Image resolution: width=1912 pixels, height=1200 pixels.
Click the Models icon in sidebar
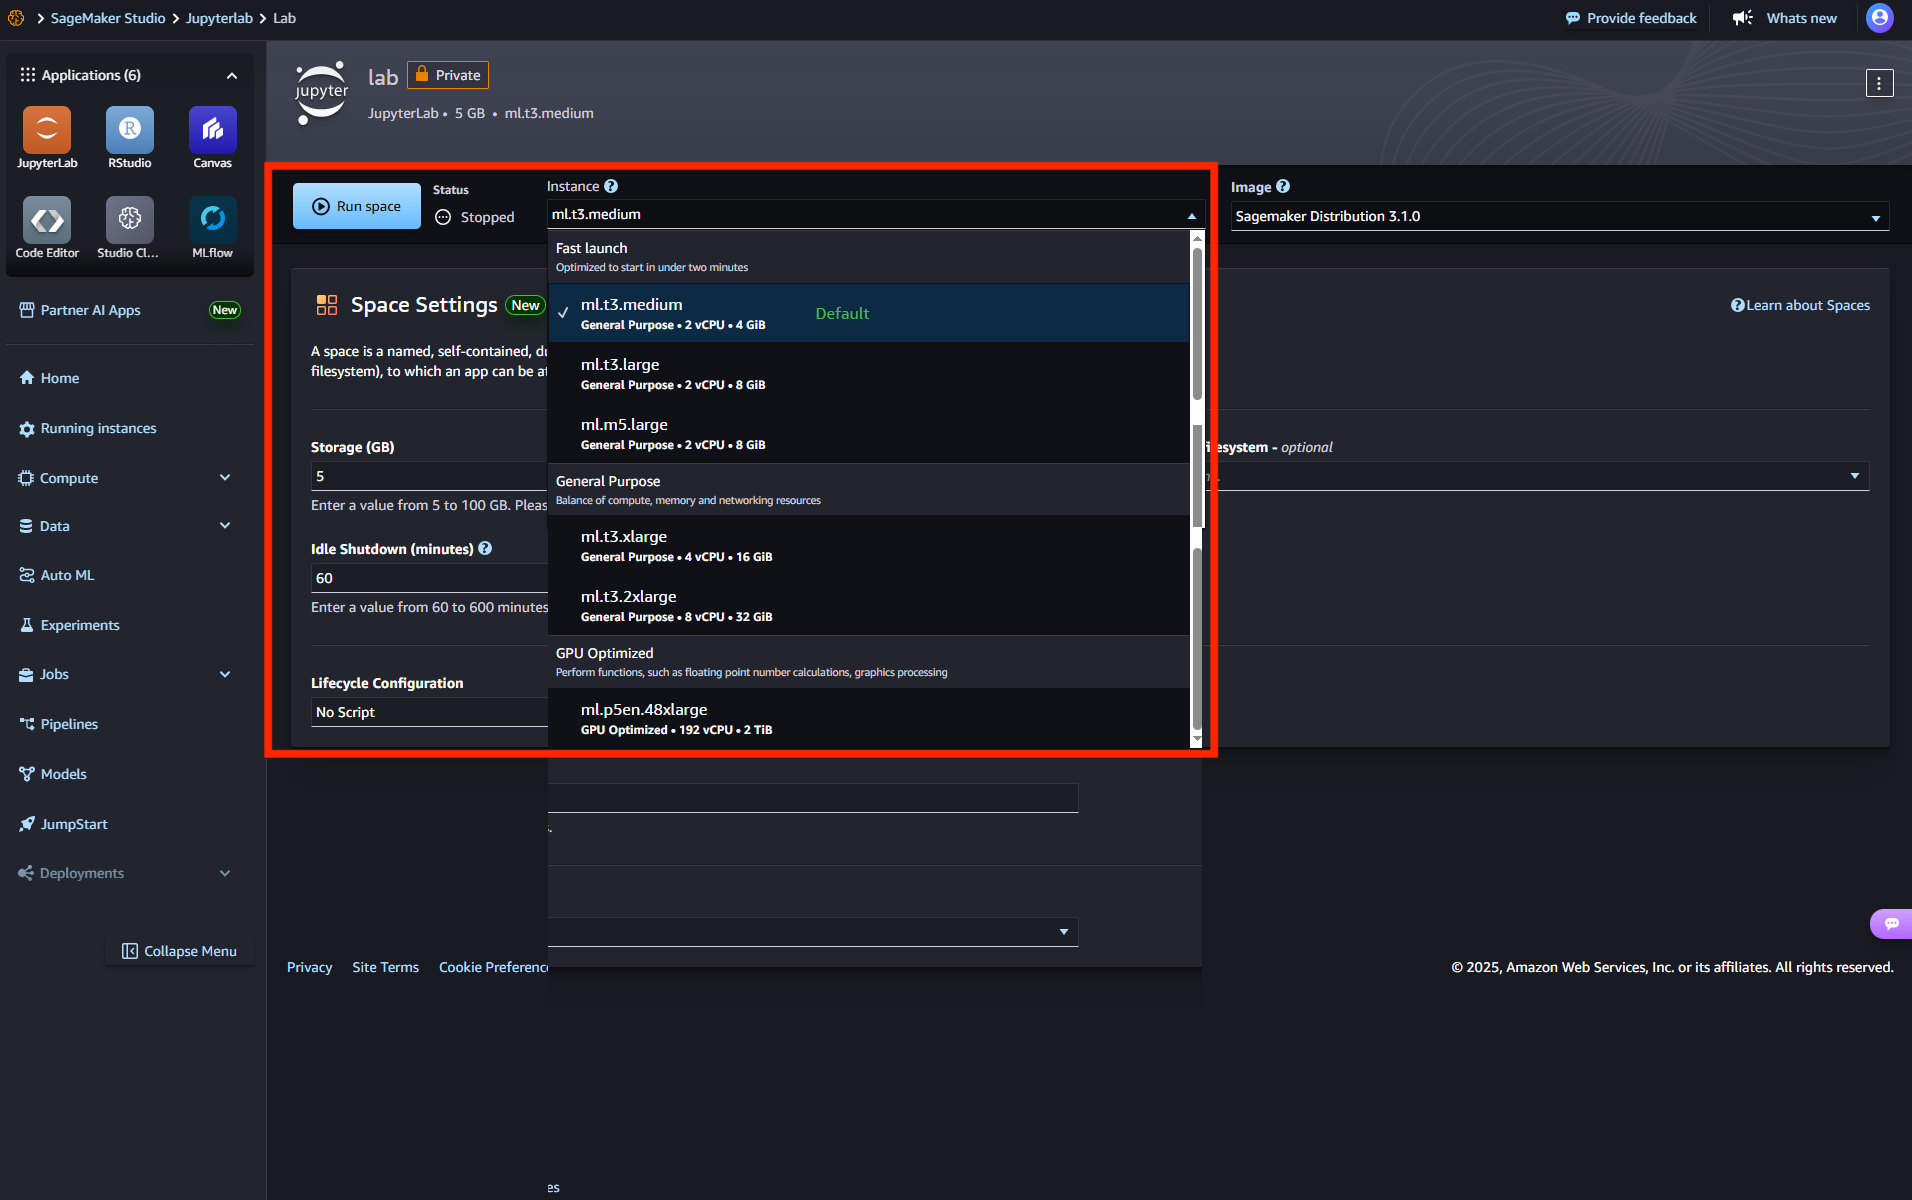[27, 774]
